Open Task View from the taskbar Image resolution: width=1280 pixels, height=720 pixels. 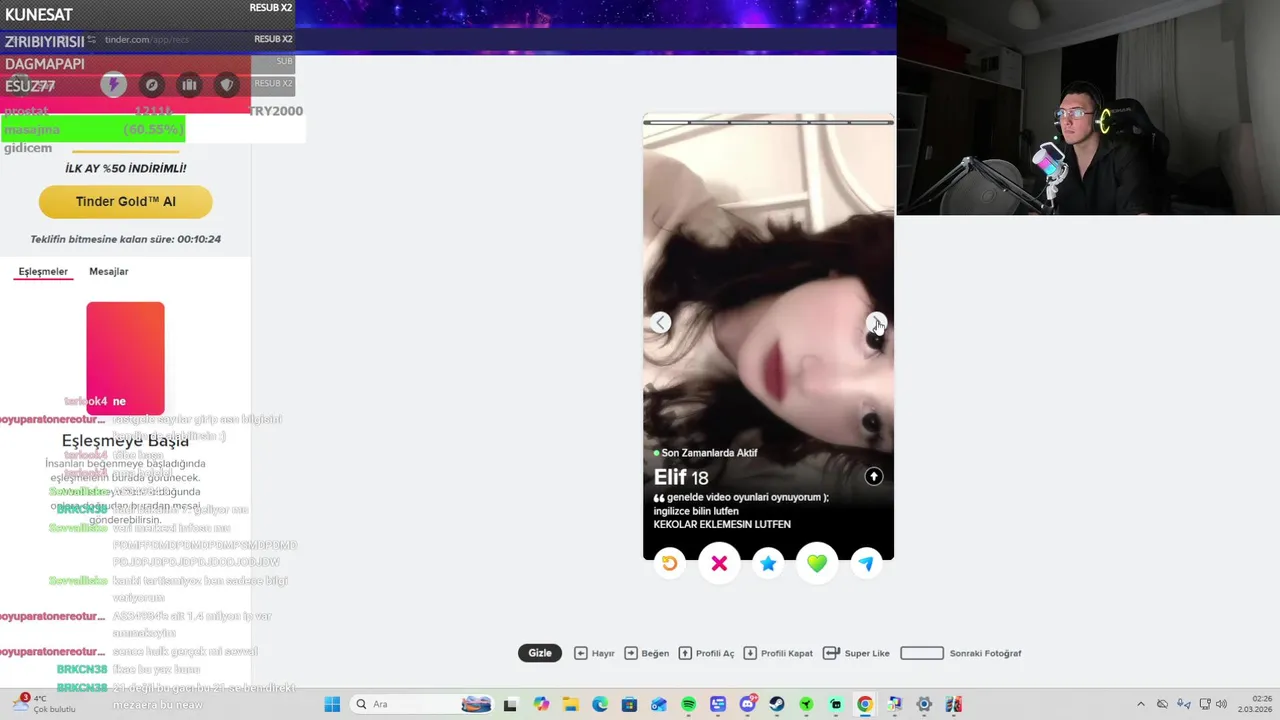(x=511, y=704)
